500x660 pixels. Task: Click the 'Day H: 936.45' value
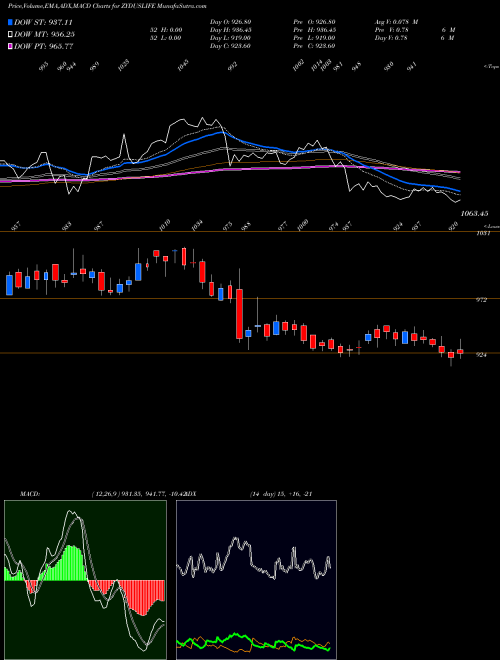point(230,30)
